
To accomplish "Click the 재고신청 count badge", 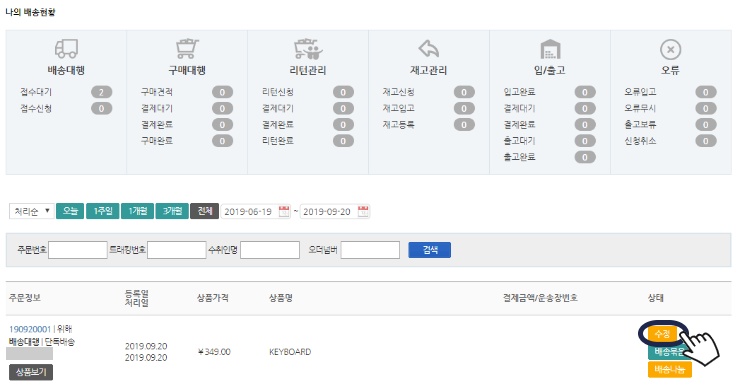I will (x=464, y=92).
